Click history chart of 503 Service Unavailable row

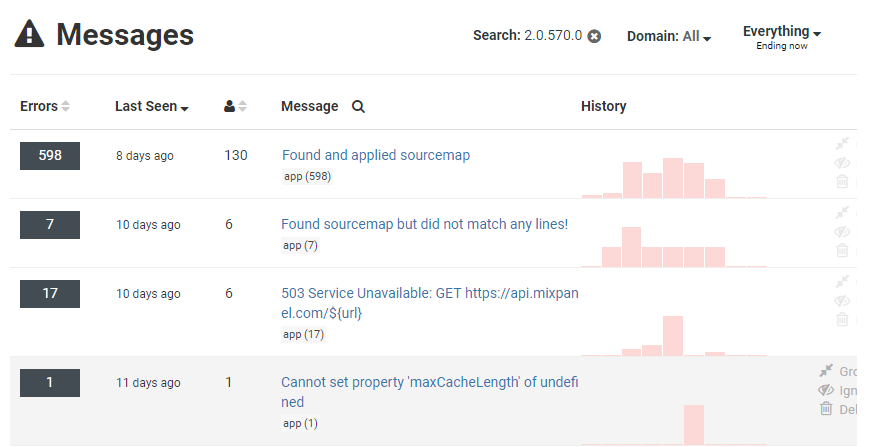pos(674,336)
